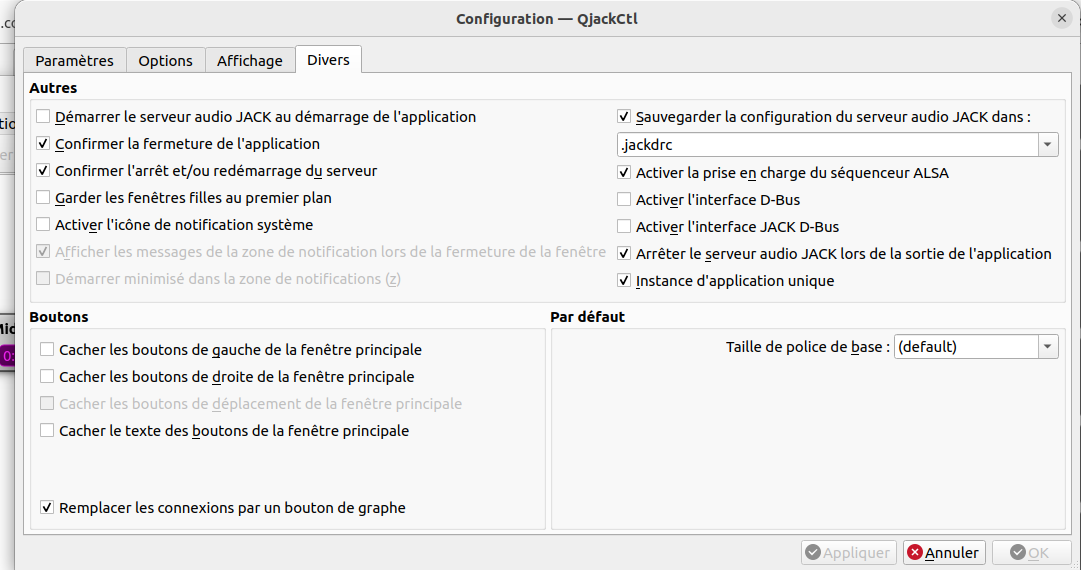Enable Activer l'interface D-Bus checkbox
The width and height of the screenshot is (1081, 570).
click(624, 200)
